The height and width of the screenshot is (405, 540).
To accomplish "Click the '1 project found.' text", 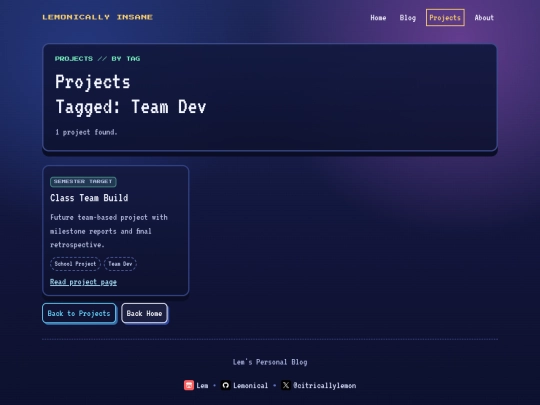I will [x=86, y=132].
